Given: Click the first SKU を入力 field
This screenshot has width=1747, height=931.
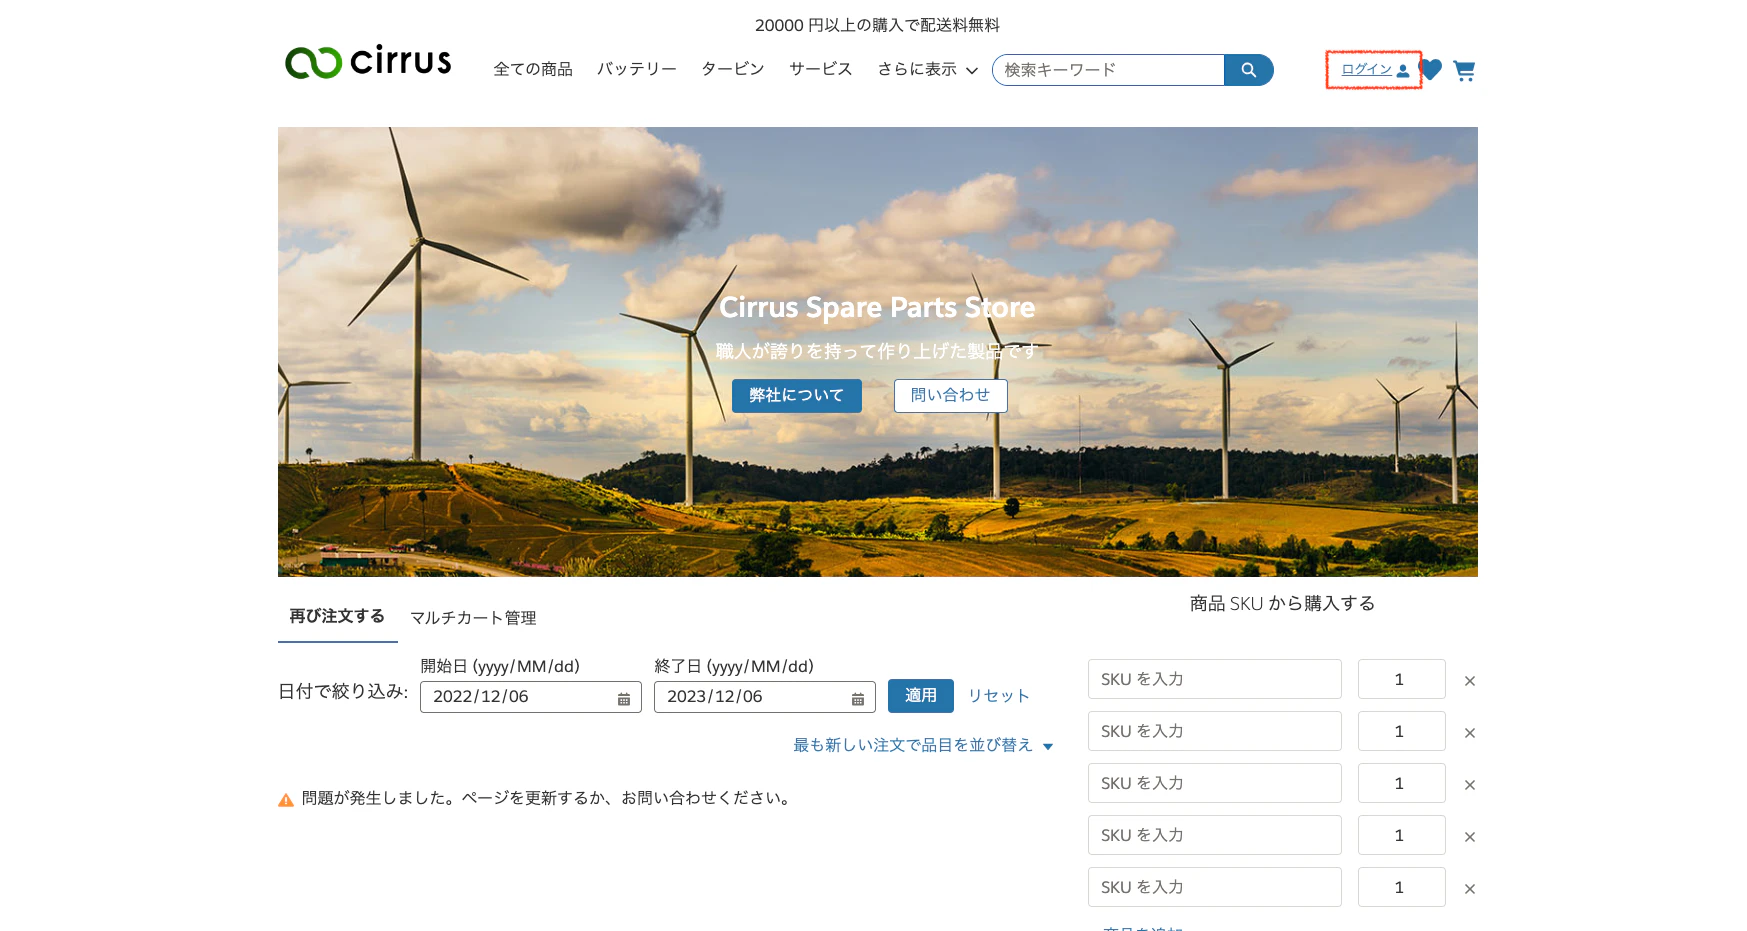Looking at the screenshot, I should pos(1215,679).
